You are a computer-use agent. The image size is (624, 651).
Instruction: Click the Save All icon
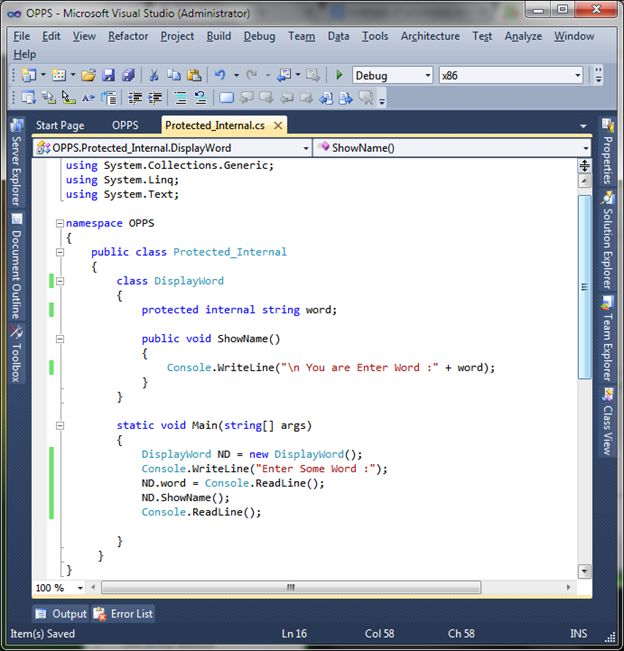click(129, 75)
